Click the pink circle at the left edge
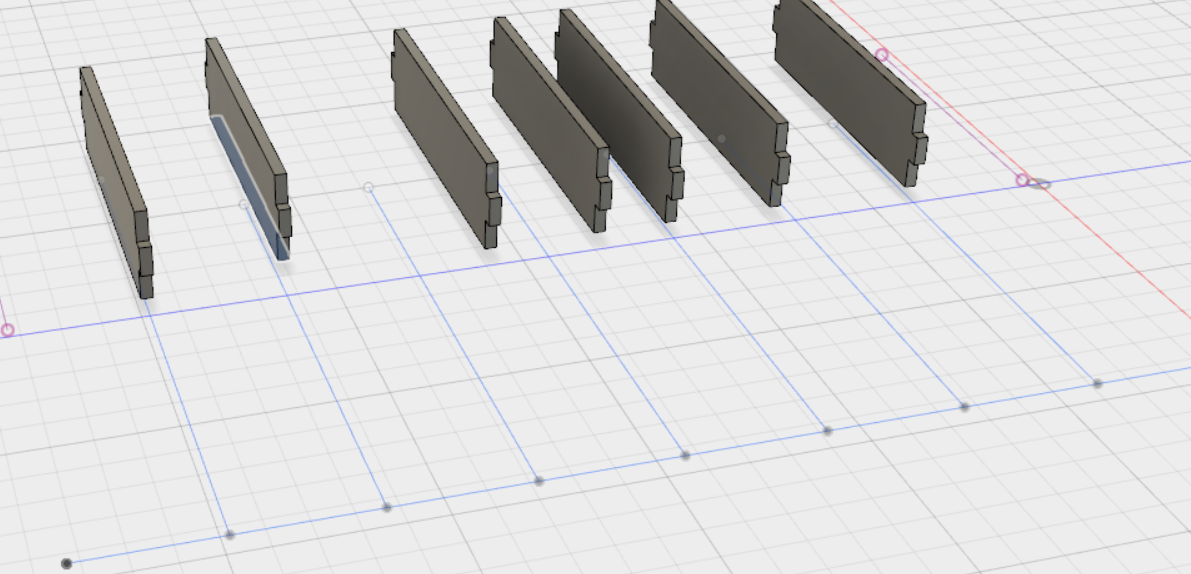Screen dimensions: 1191x574 pyautogui.click(x=8, y=330)
